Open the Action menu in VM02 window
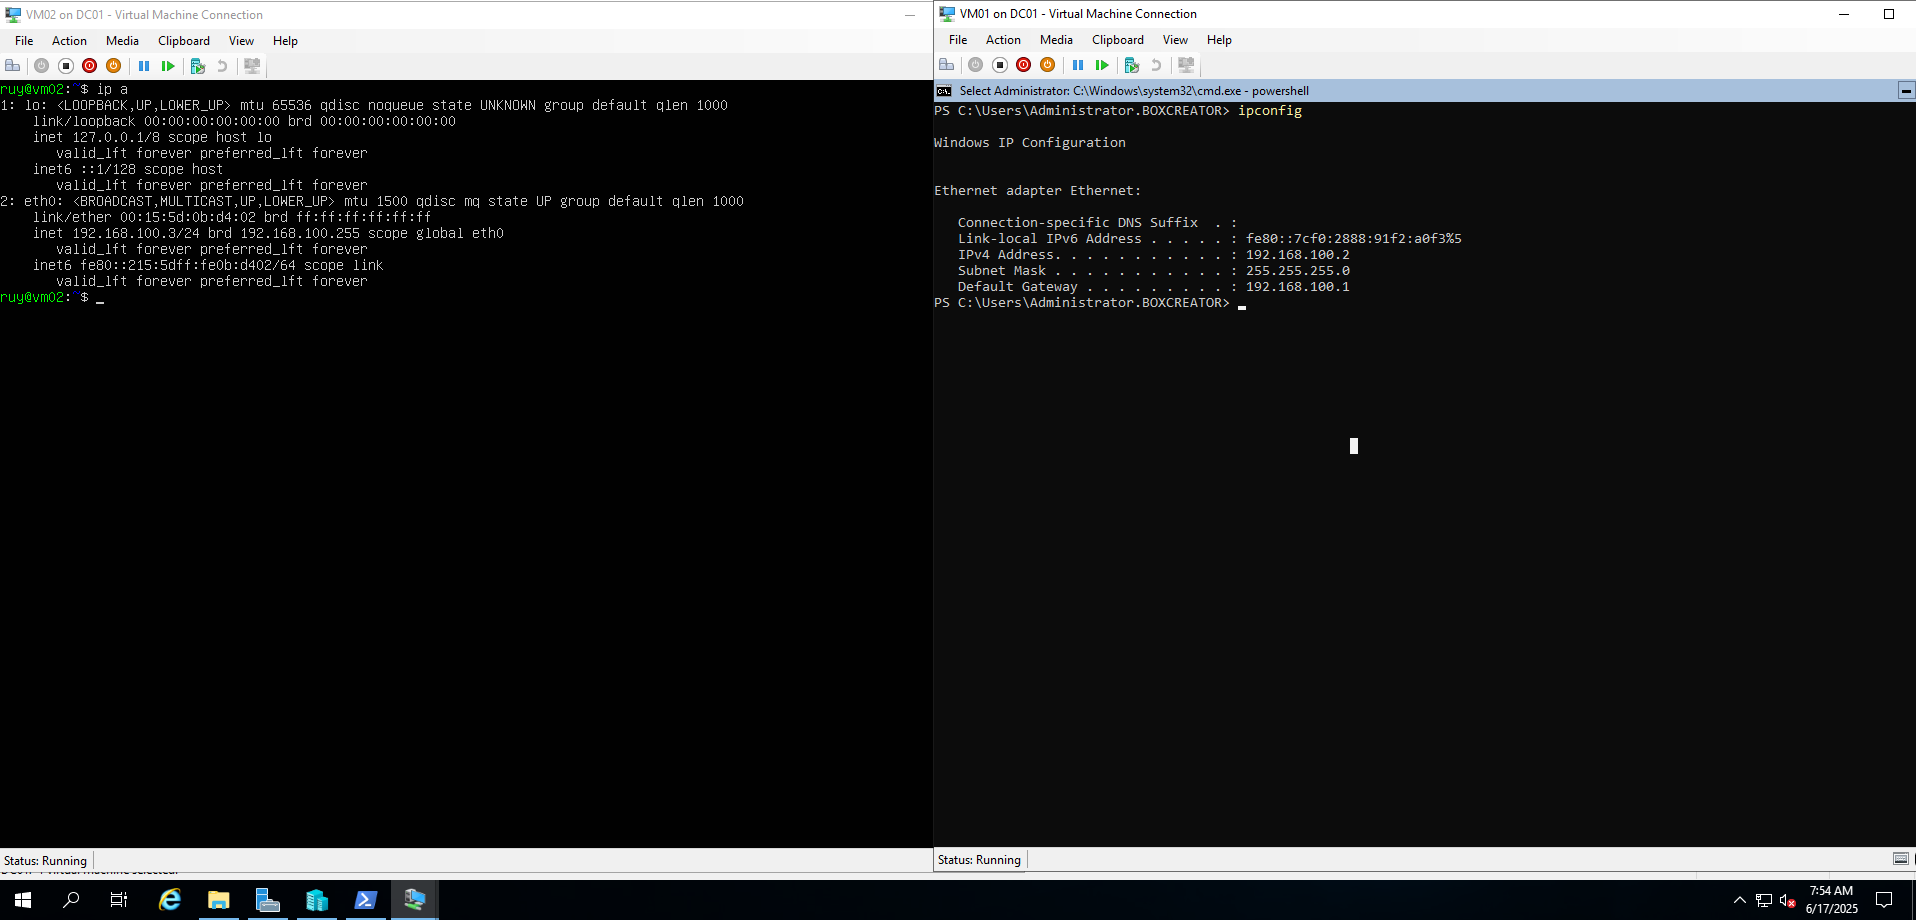 click(x=69, y=41)
